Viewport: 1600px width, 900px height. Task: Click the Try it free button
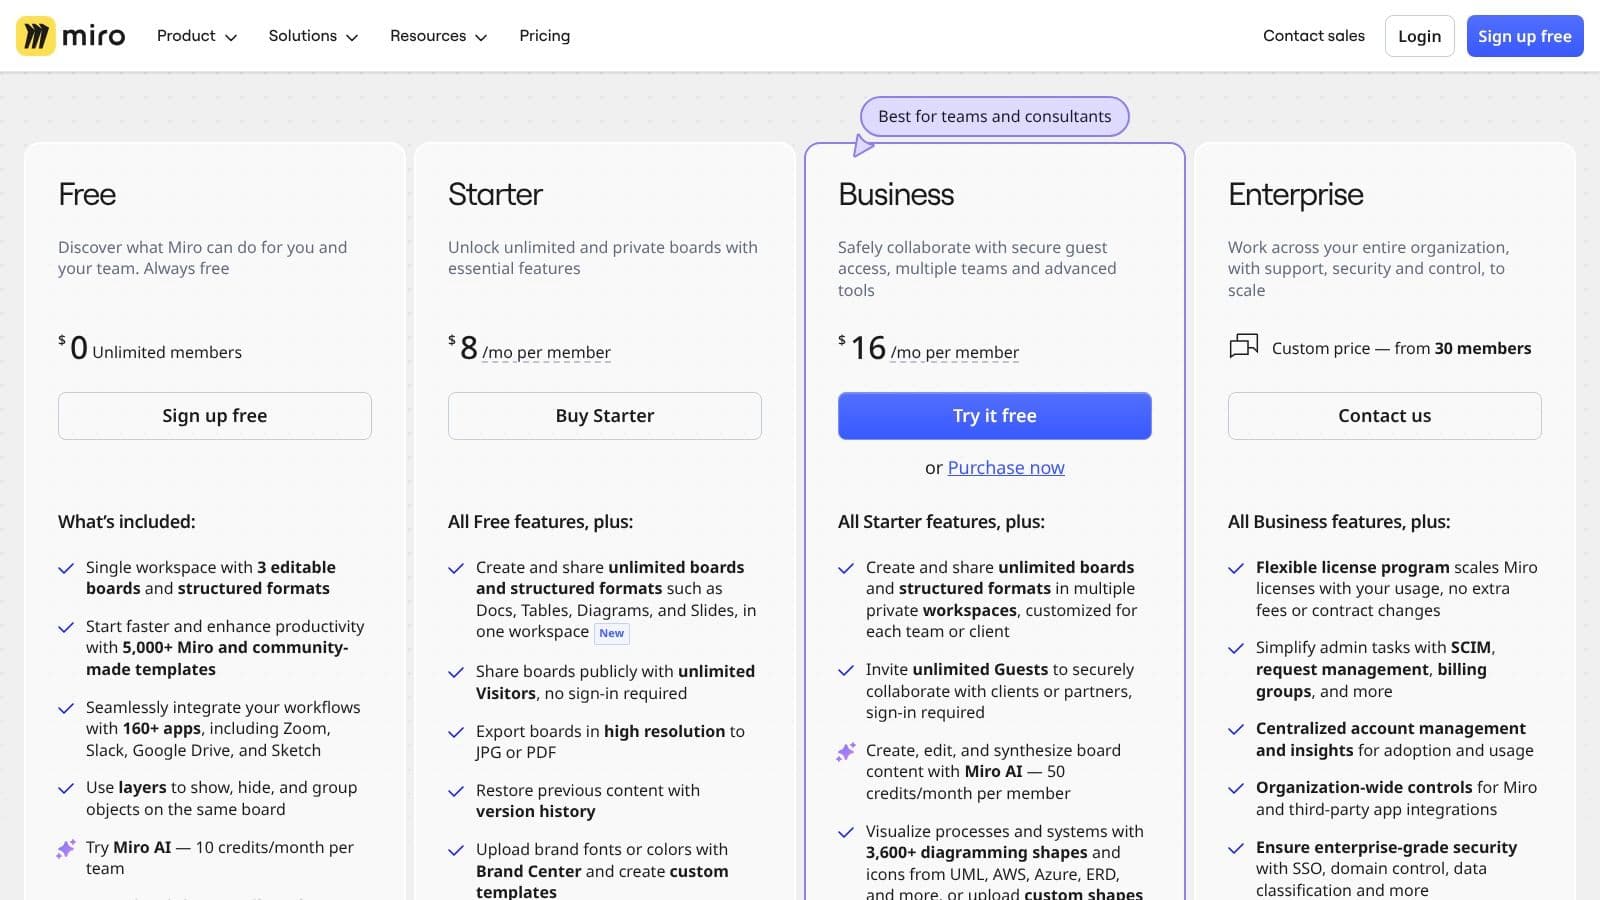click(x=994, y=416)
